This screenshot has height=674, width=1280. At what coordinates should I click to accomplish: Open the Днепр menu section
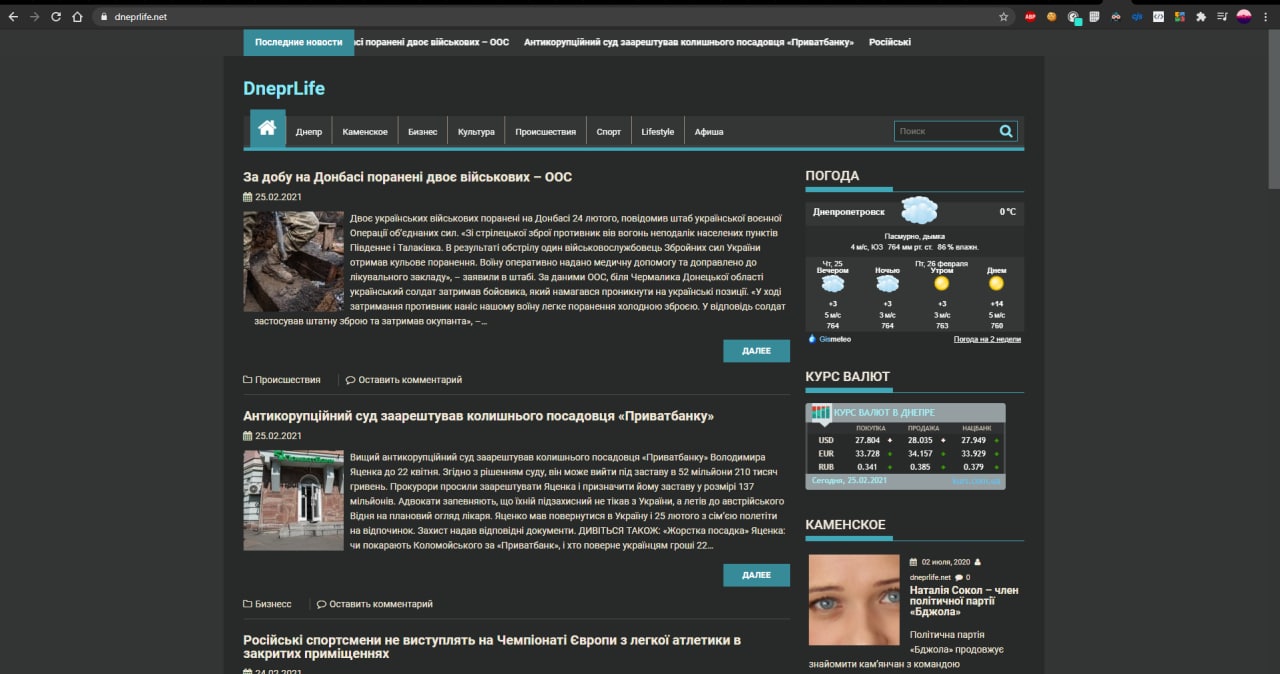pyautogui.click(x=309, y=132)
